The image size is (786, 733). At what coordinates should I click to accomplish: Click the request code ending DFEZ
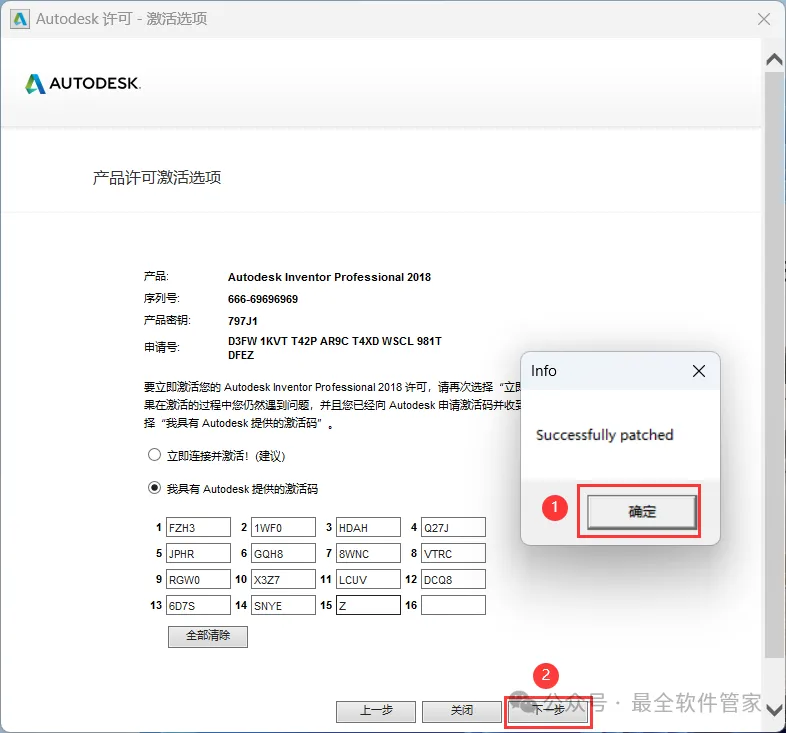click(x=241, y=355)
